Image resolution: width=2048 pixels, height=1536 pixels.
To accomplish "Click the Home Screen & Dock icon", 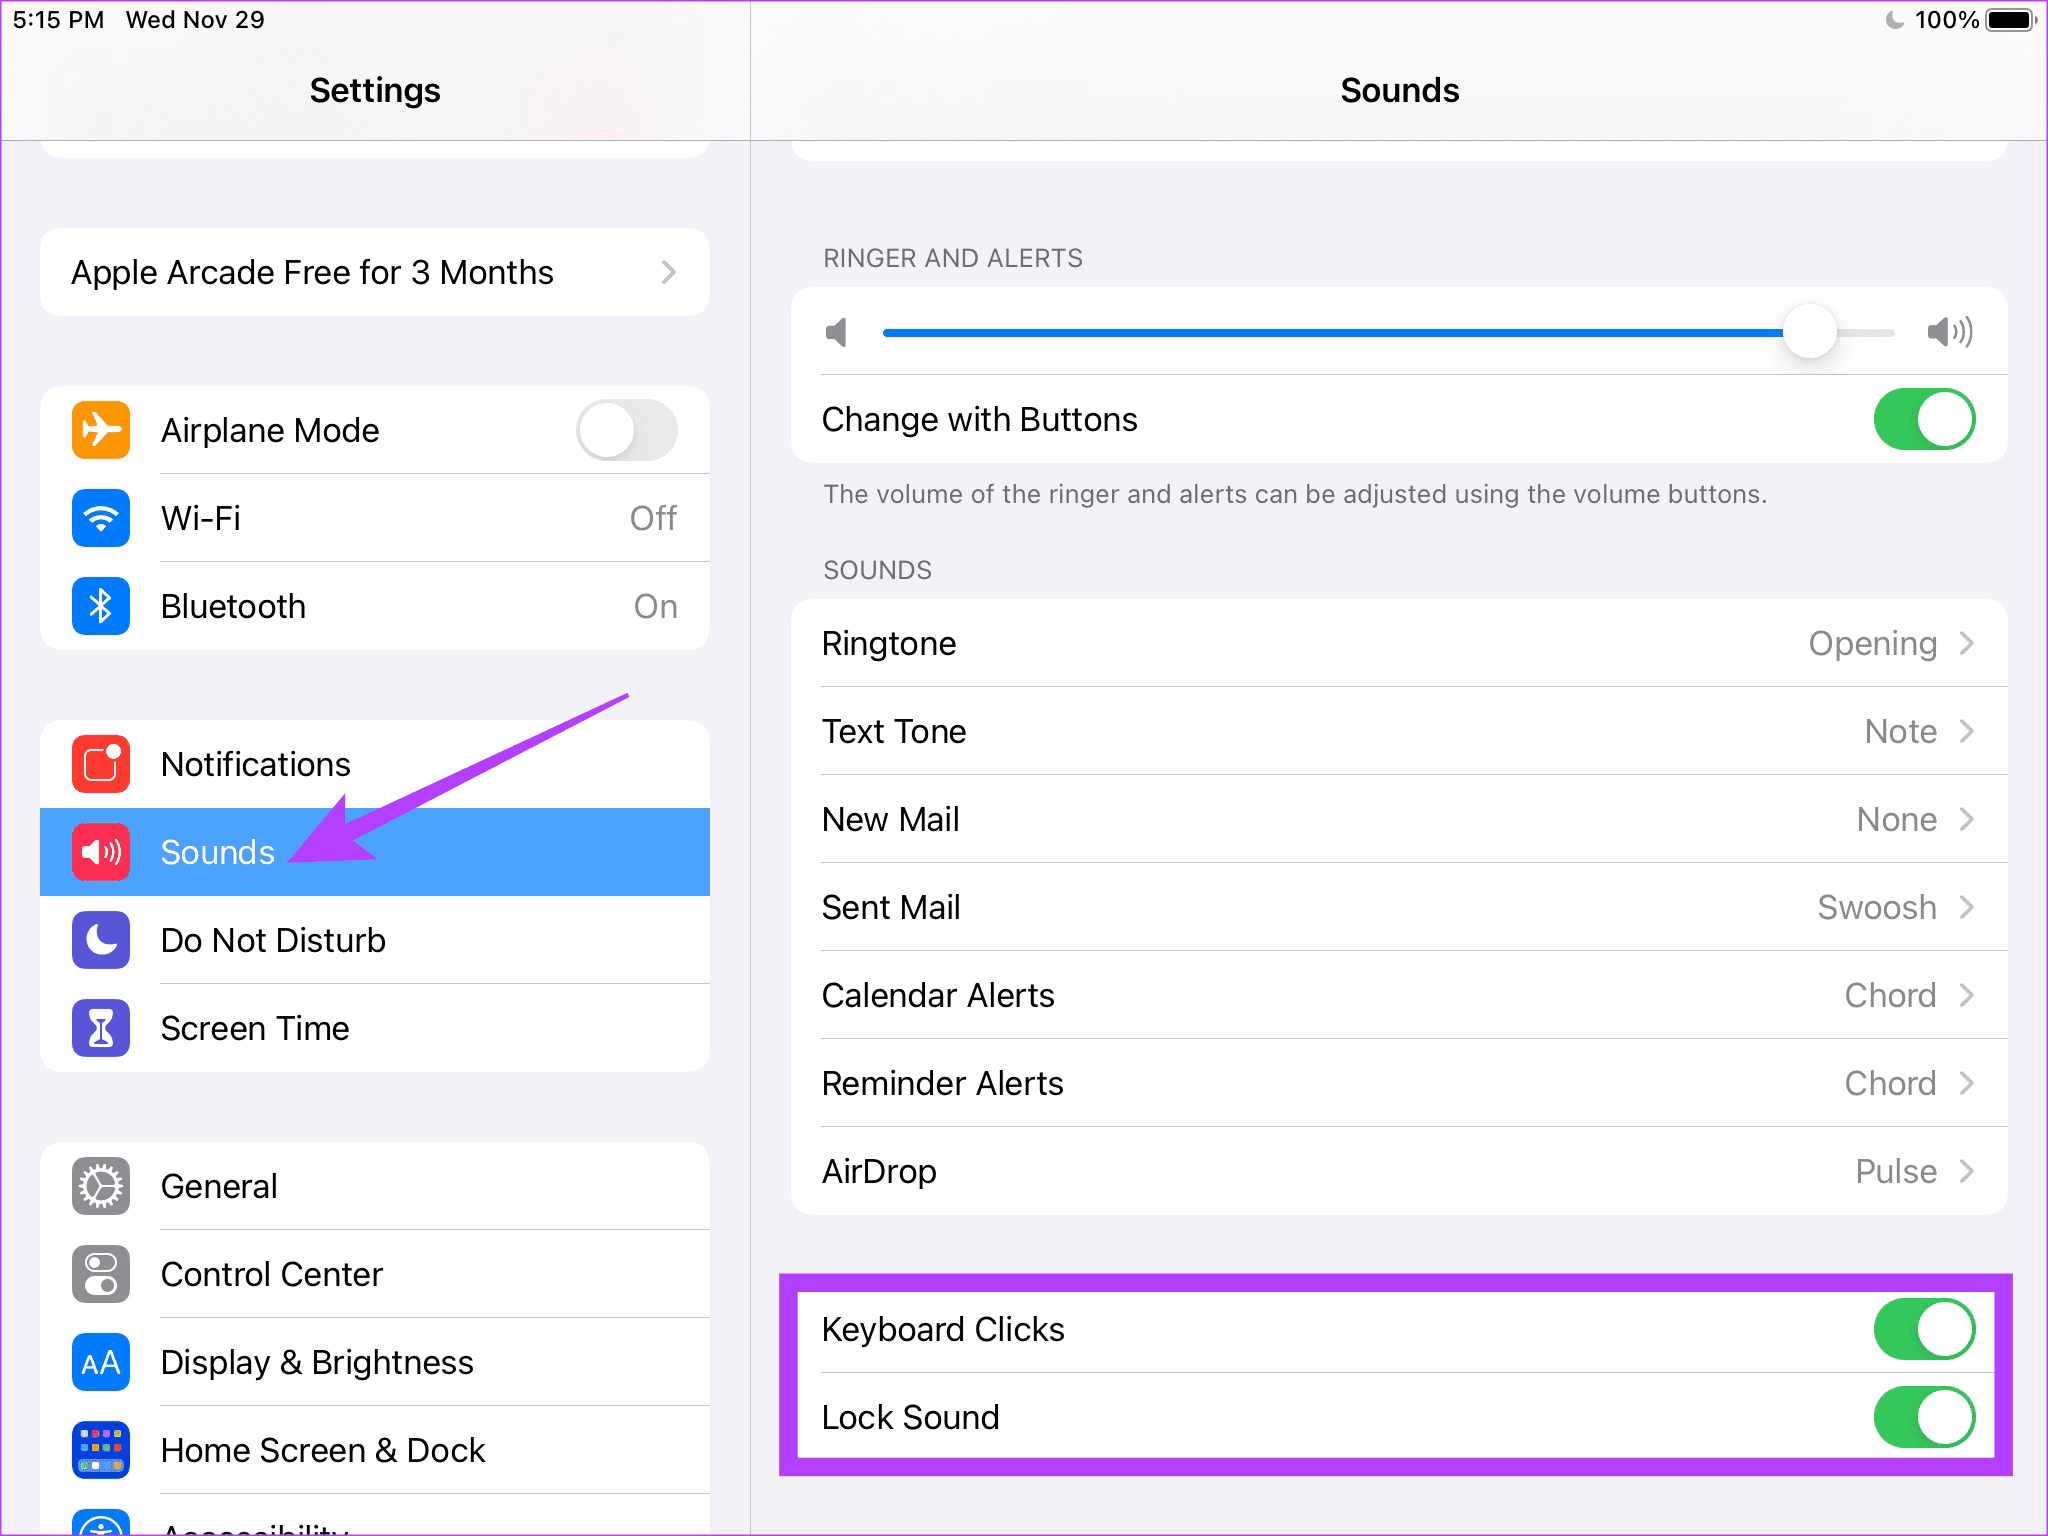I will click(x=100, y=1450).
